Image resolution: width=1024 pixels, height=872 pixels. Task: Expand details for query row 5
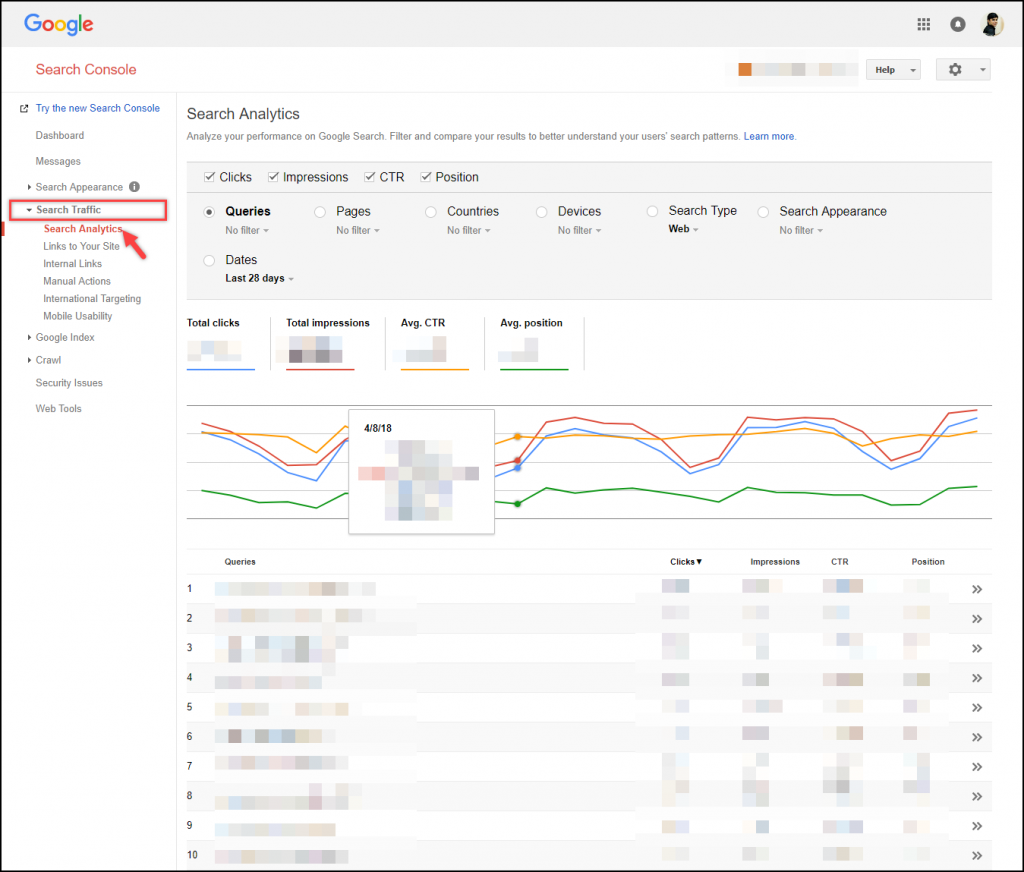977,707
